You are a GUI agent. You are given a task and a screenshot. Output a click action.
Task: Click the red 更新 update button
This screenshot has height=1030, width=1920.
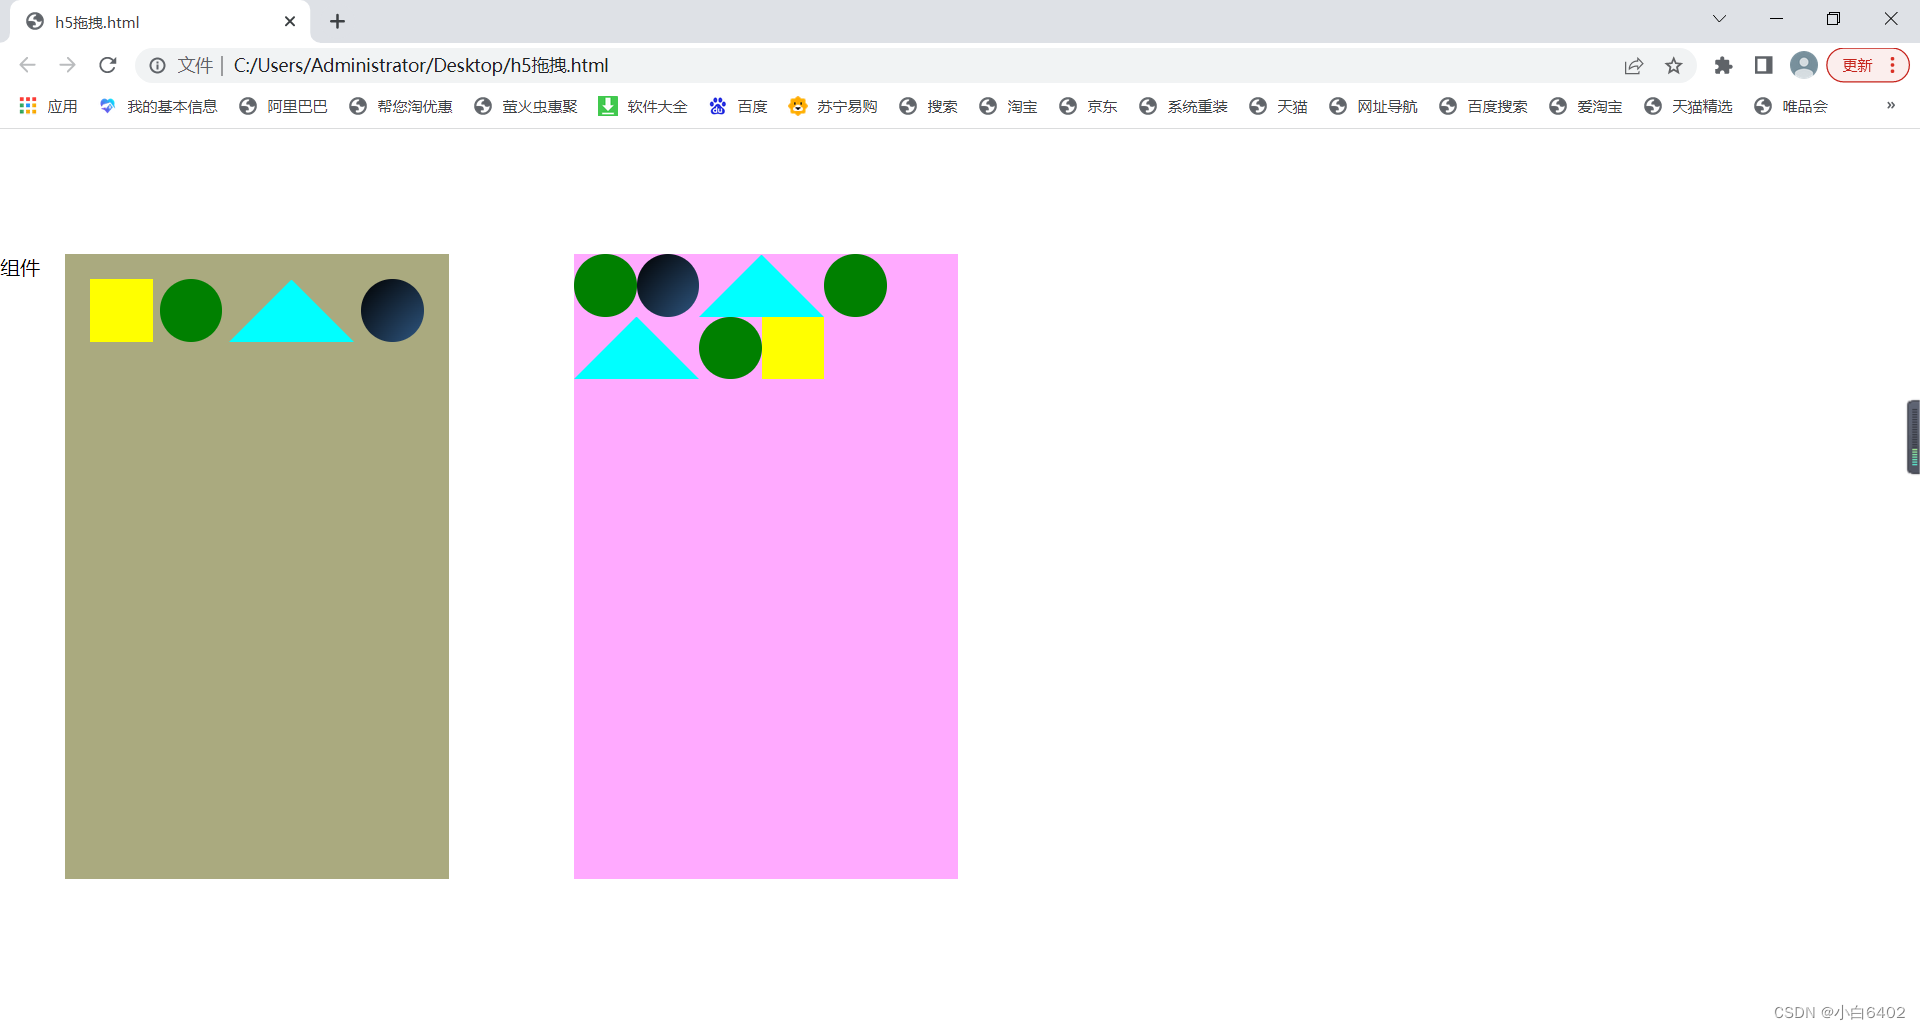point(1857,65)
